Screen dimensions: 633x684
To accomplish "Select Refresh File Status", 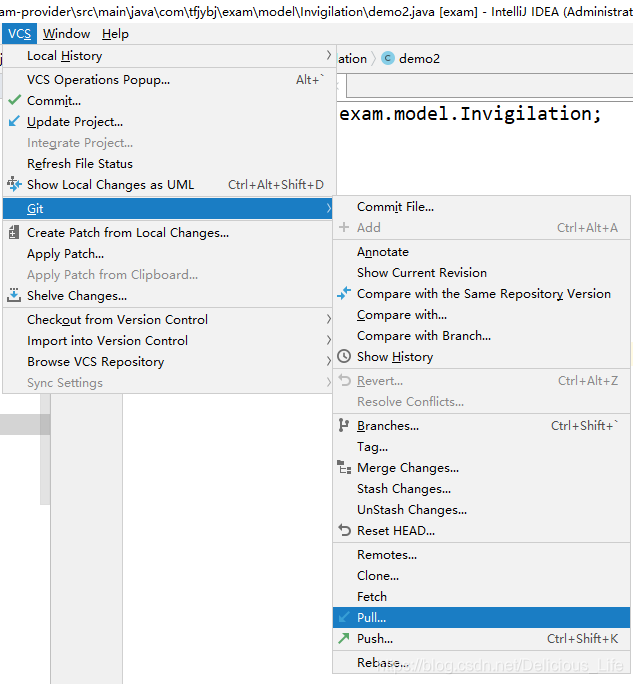I will tap(169, 163).
